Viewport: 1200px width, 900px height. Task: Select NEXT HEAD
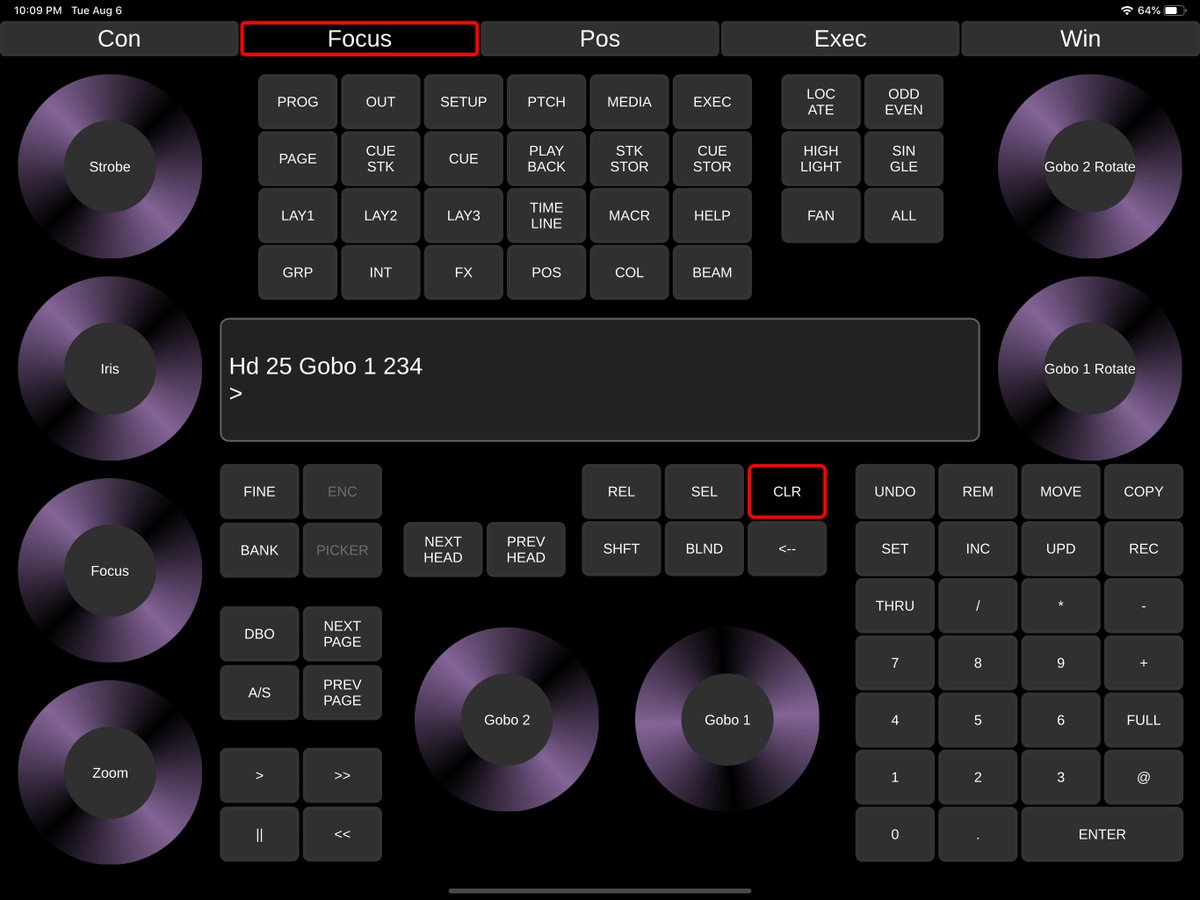[x=443, y=550]
